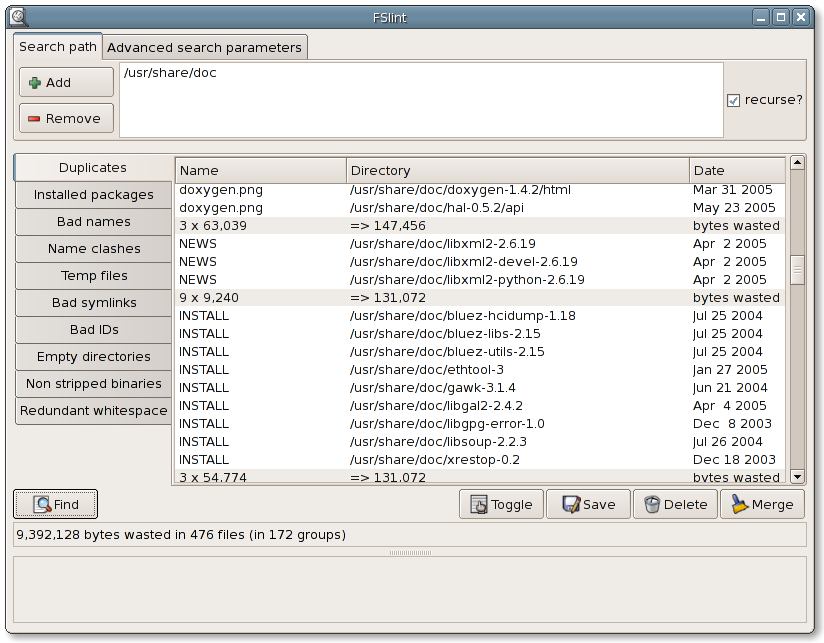Open the Non stripped binaries tab
Image resolution: width=824 pixels, height=643 pixels.
tap(94, 383)
